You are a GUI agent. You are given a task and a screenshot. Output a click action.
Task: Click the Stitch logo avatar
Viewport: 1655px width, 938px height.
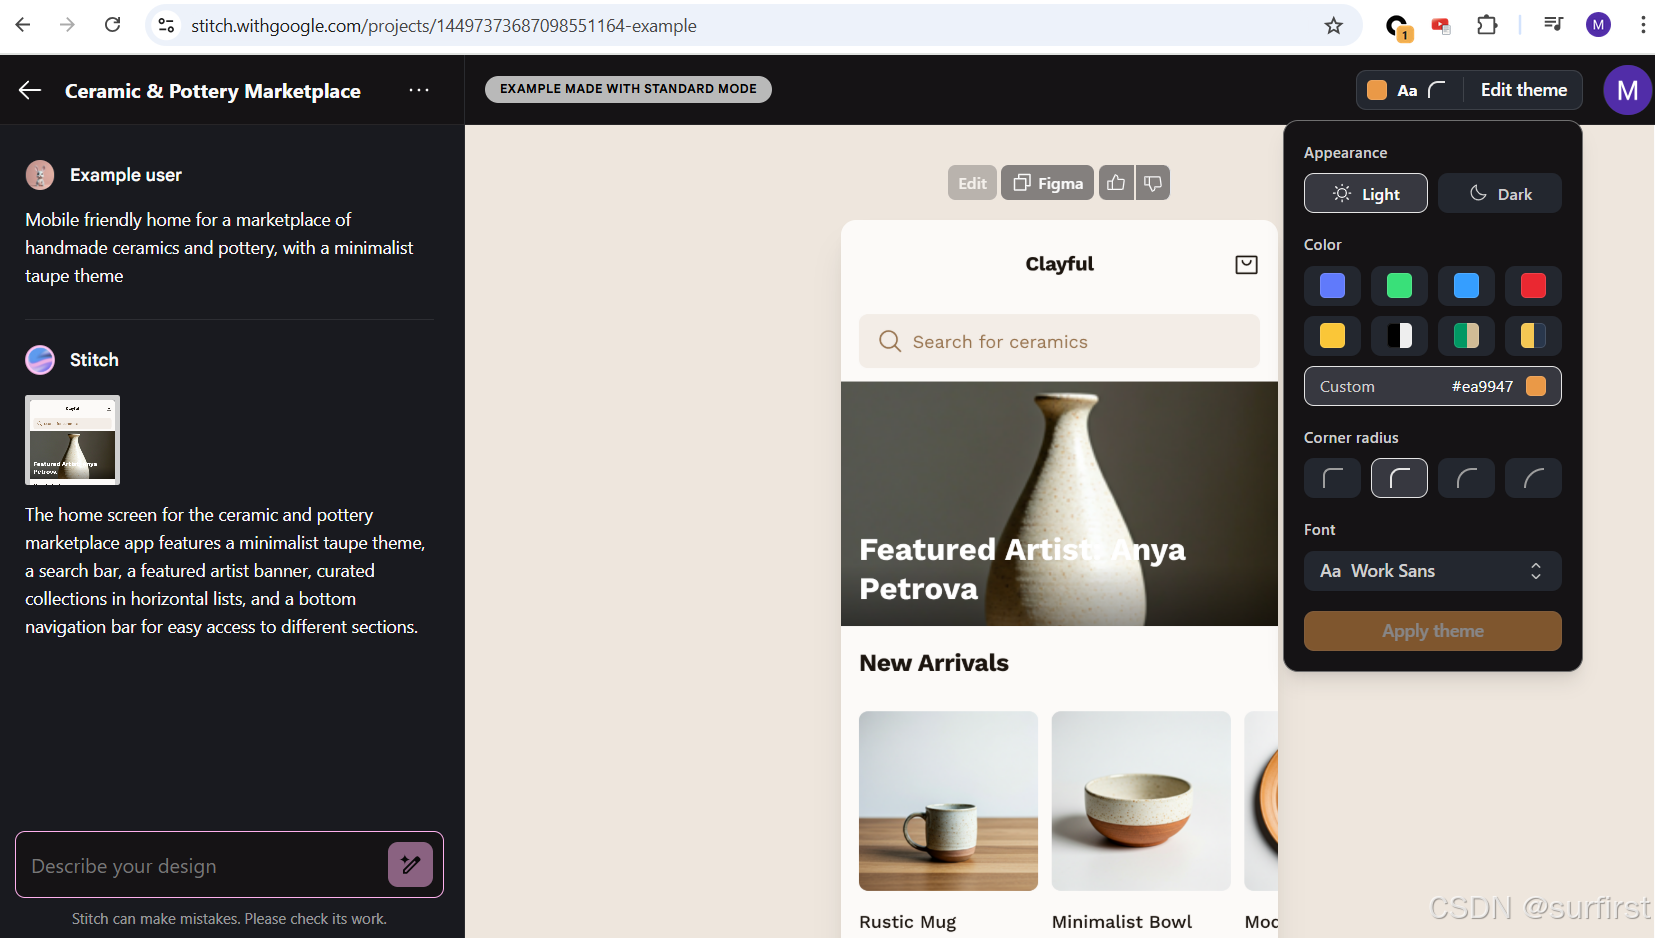(x=40, y=360)
